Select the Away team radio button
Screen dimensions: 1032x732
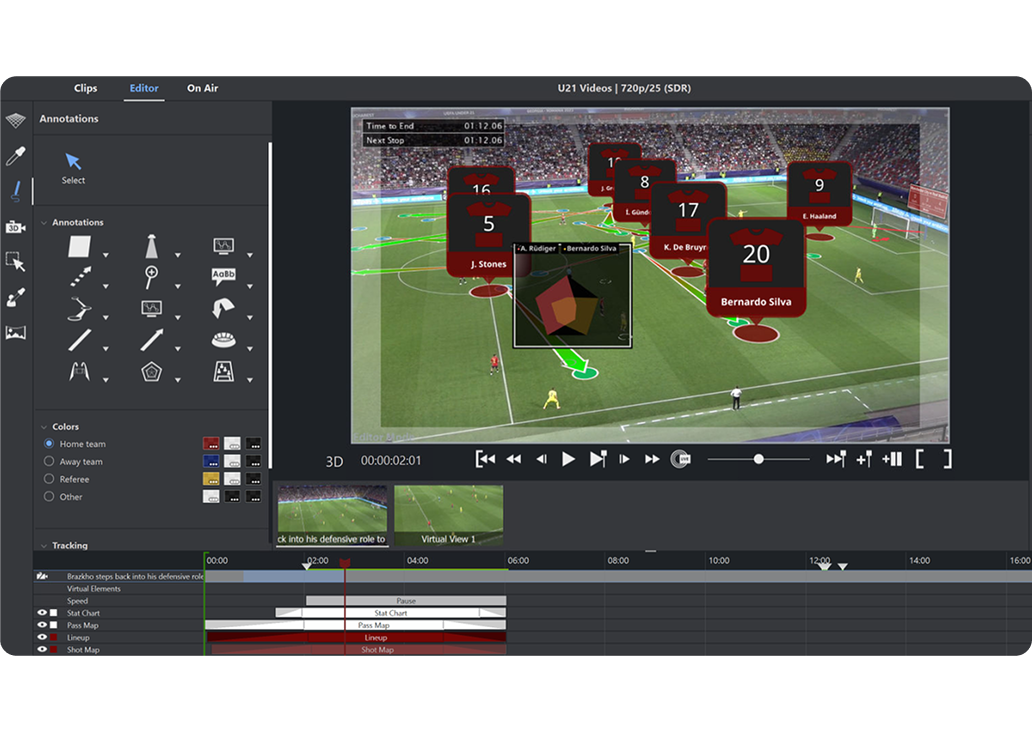coord(49,462)
